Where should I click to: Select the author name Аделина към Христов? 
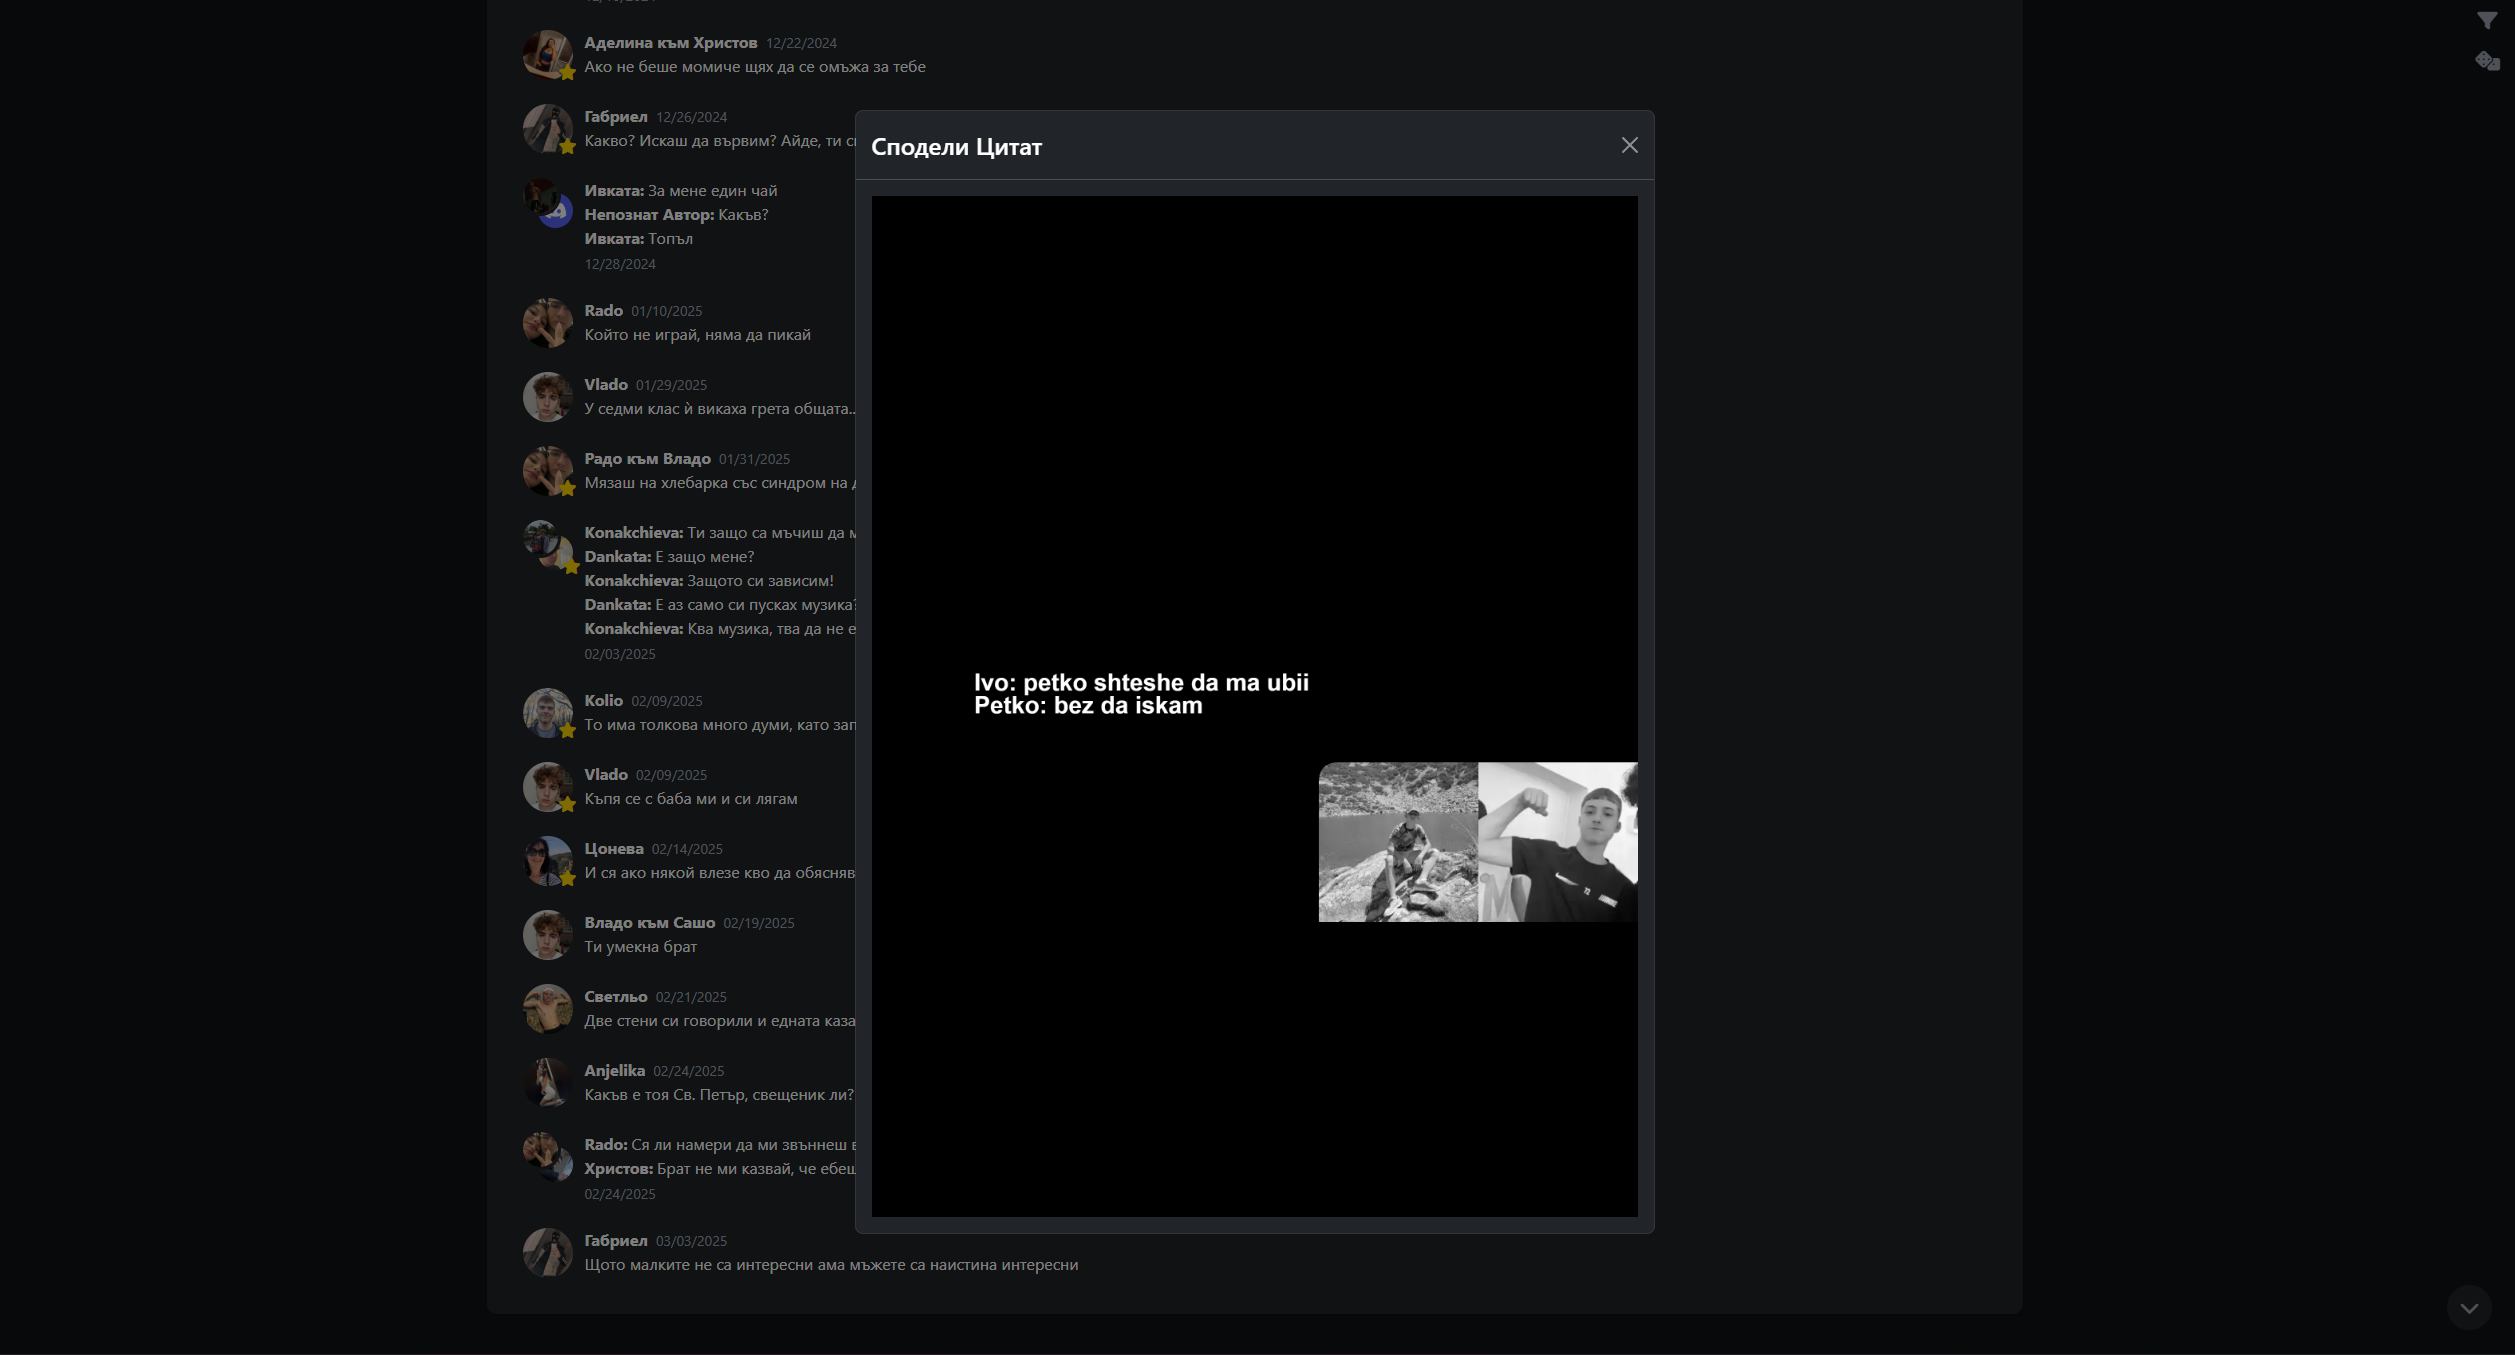pyautogui.click(x=670, y=43)
